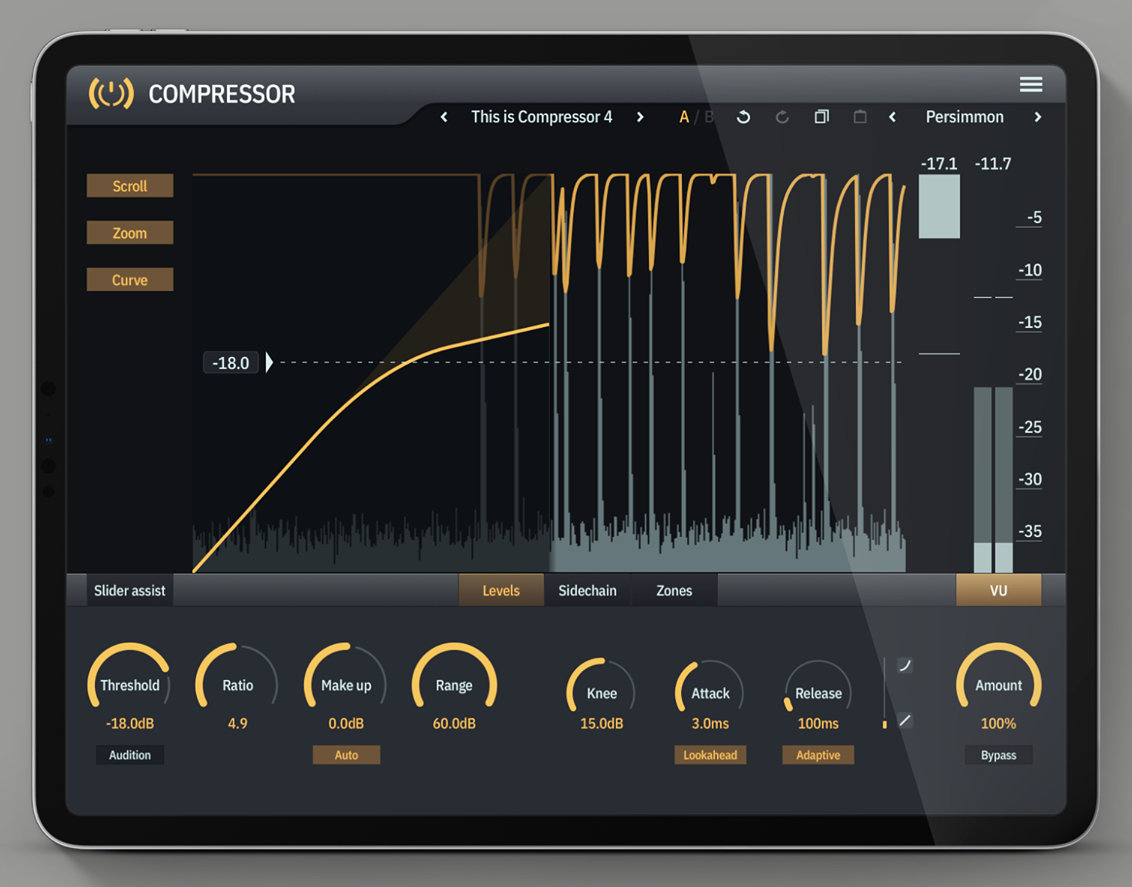1132x887 pixels.
Task: Enable the Bypass button under Amount
Action: (x=998, y=755)
